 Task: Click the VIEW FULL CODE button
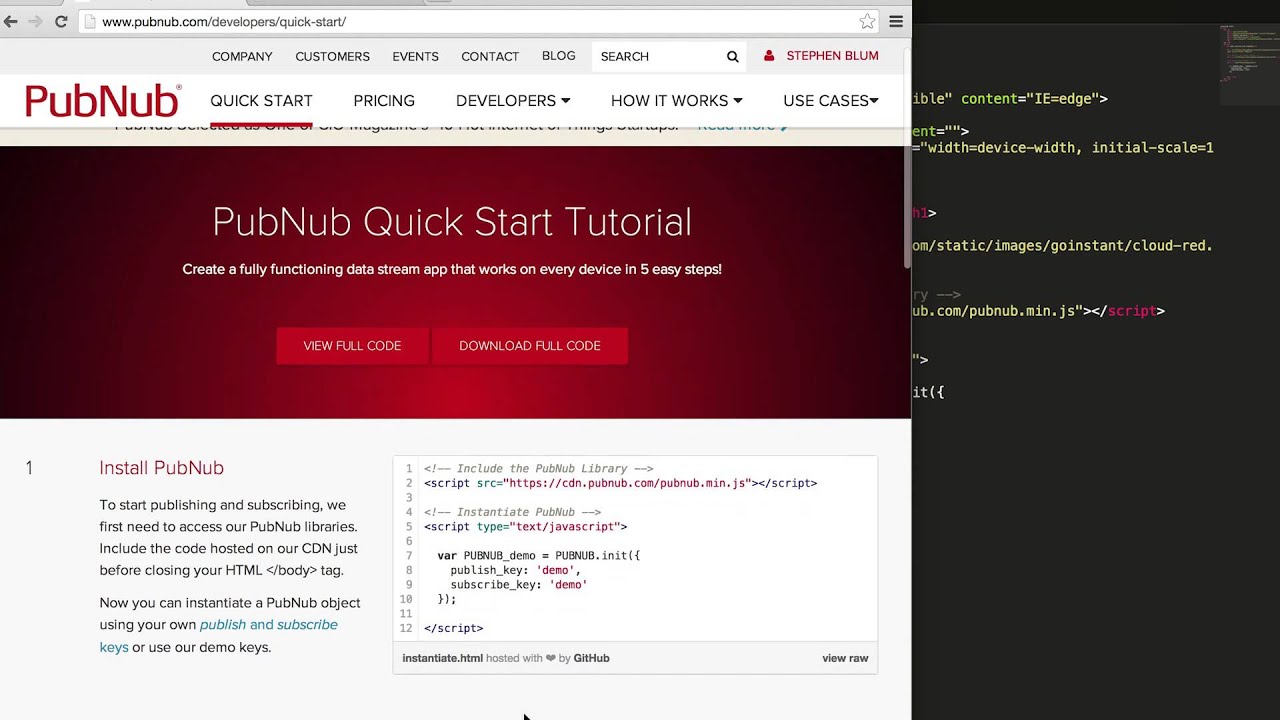click(x=352, y=346)
